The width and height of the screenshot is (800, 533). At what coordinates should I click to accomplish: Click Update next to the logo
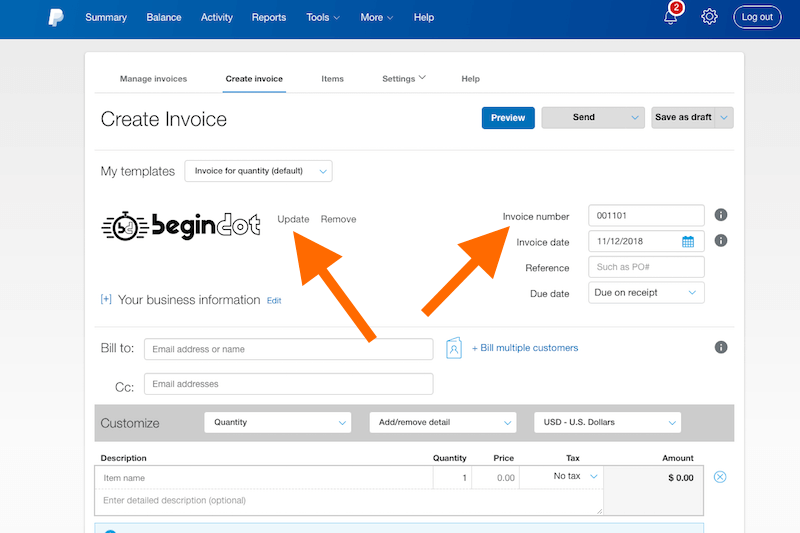coord(293,219)
